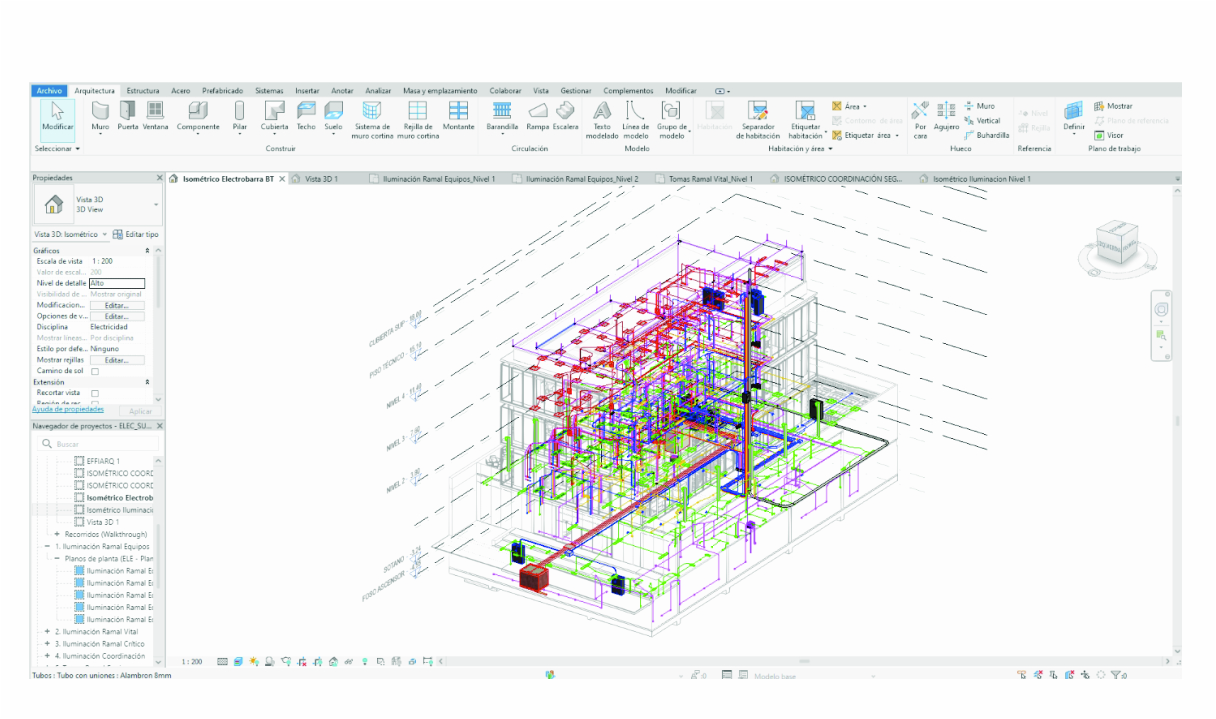Image resolution: width=1216 pixels, height=719 pixels.
Task: Select the Separador de habitación tool
Action: (x=759, y=115)
